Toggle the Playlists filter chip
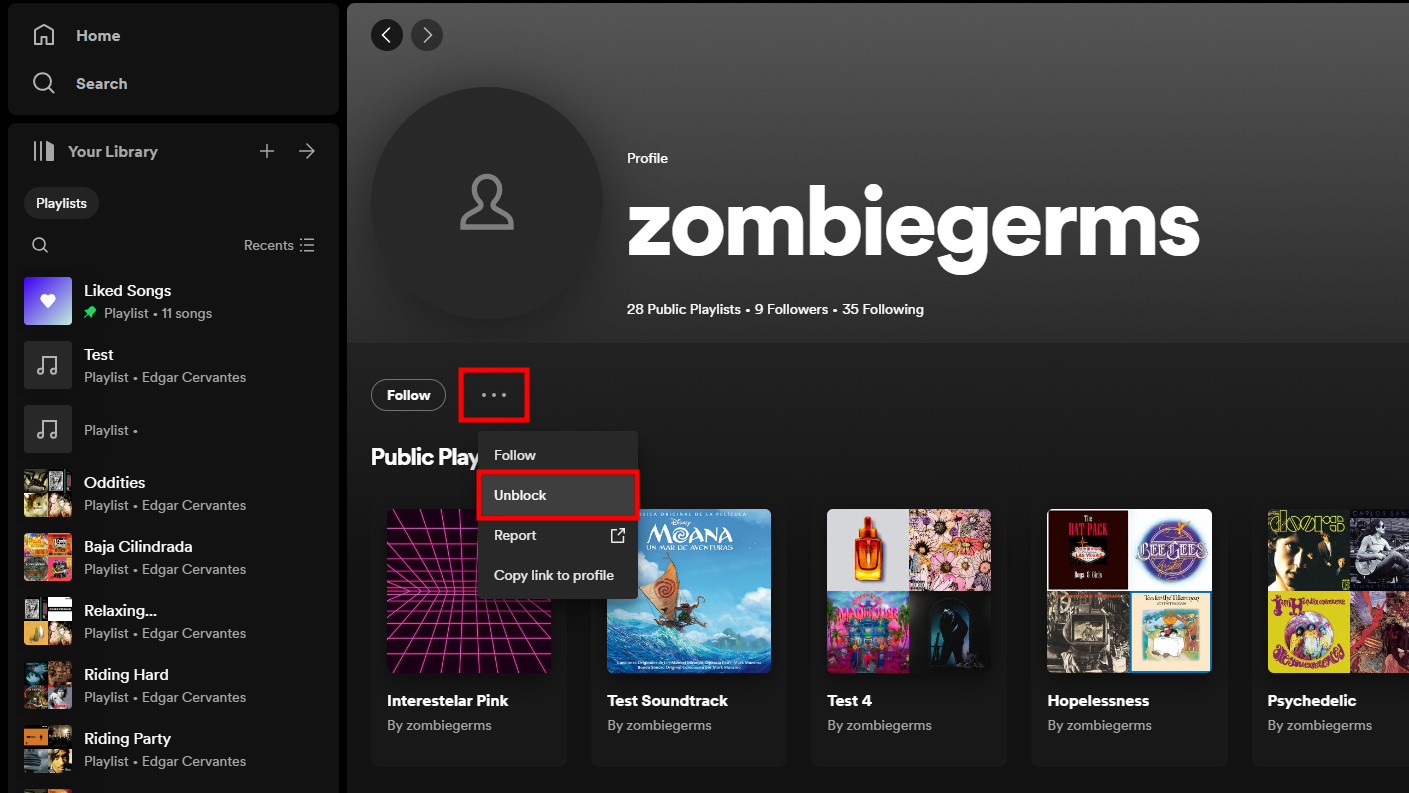This screenshot has width=1409, height=793. click(61, 203)
